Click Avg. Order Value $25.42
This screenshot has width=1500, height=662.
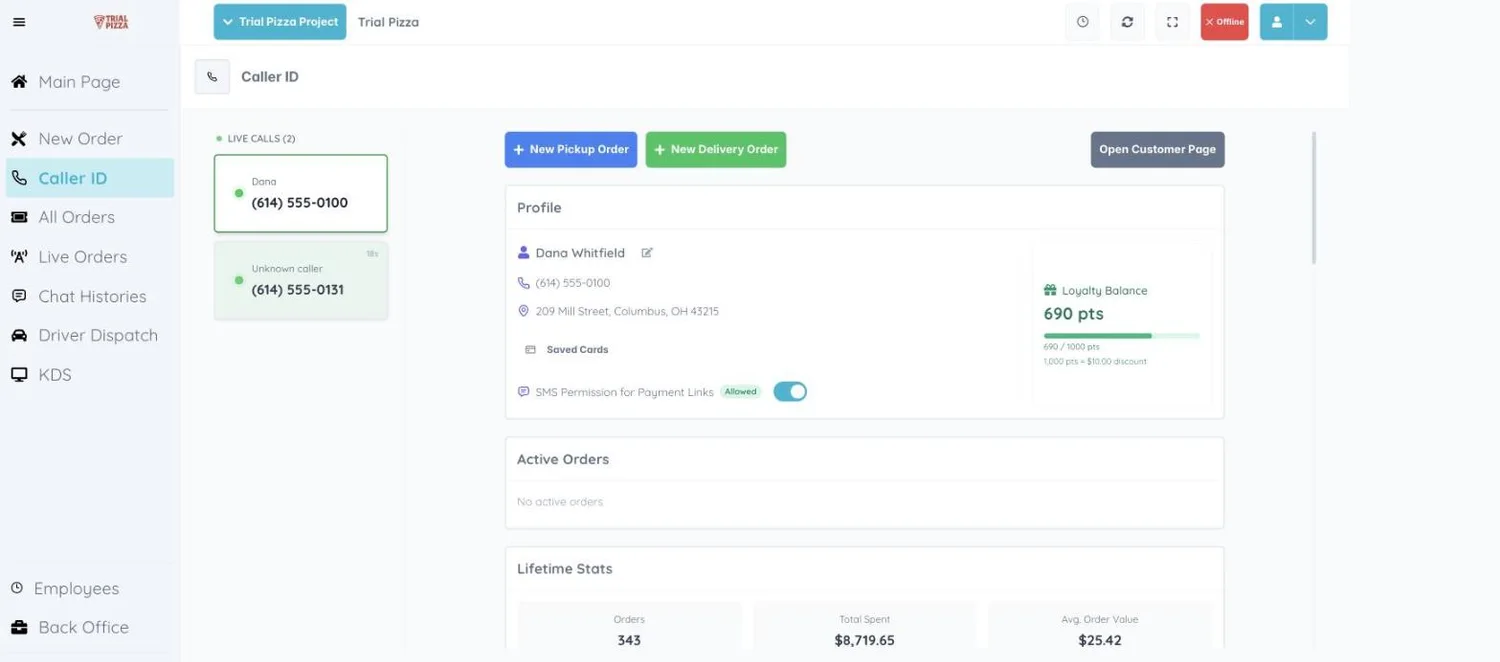click(x=1100, y=640)
